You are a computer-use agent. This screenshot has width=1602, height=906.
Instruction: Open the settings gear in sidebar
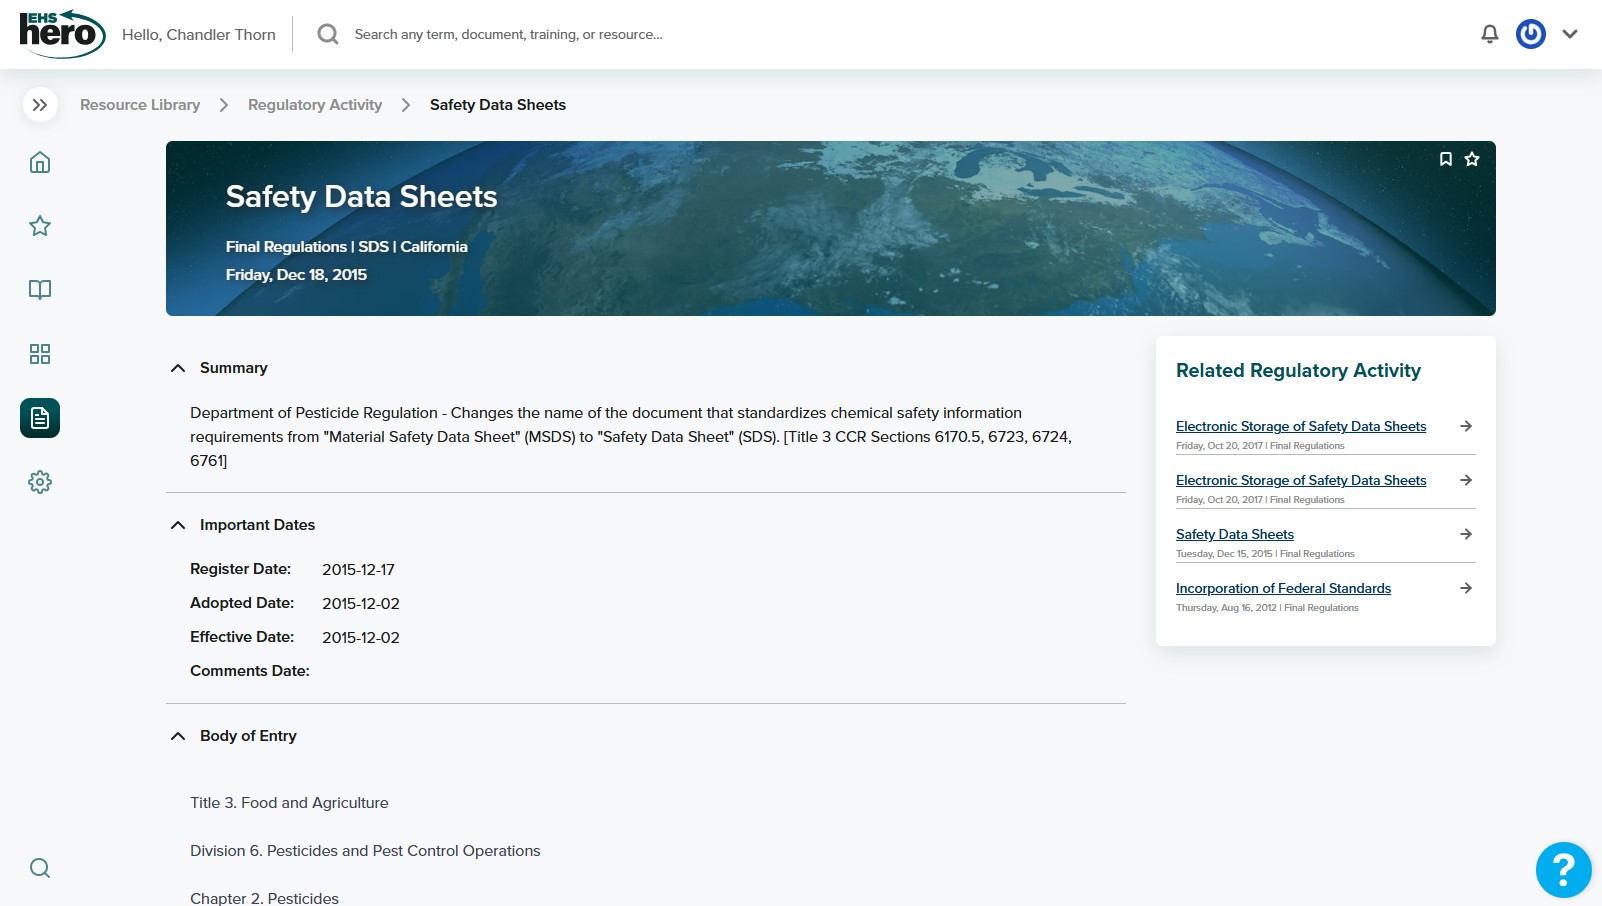tap(40, 482)
